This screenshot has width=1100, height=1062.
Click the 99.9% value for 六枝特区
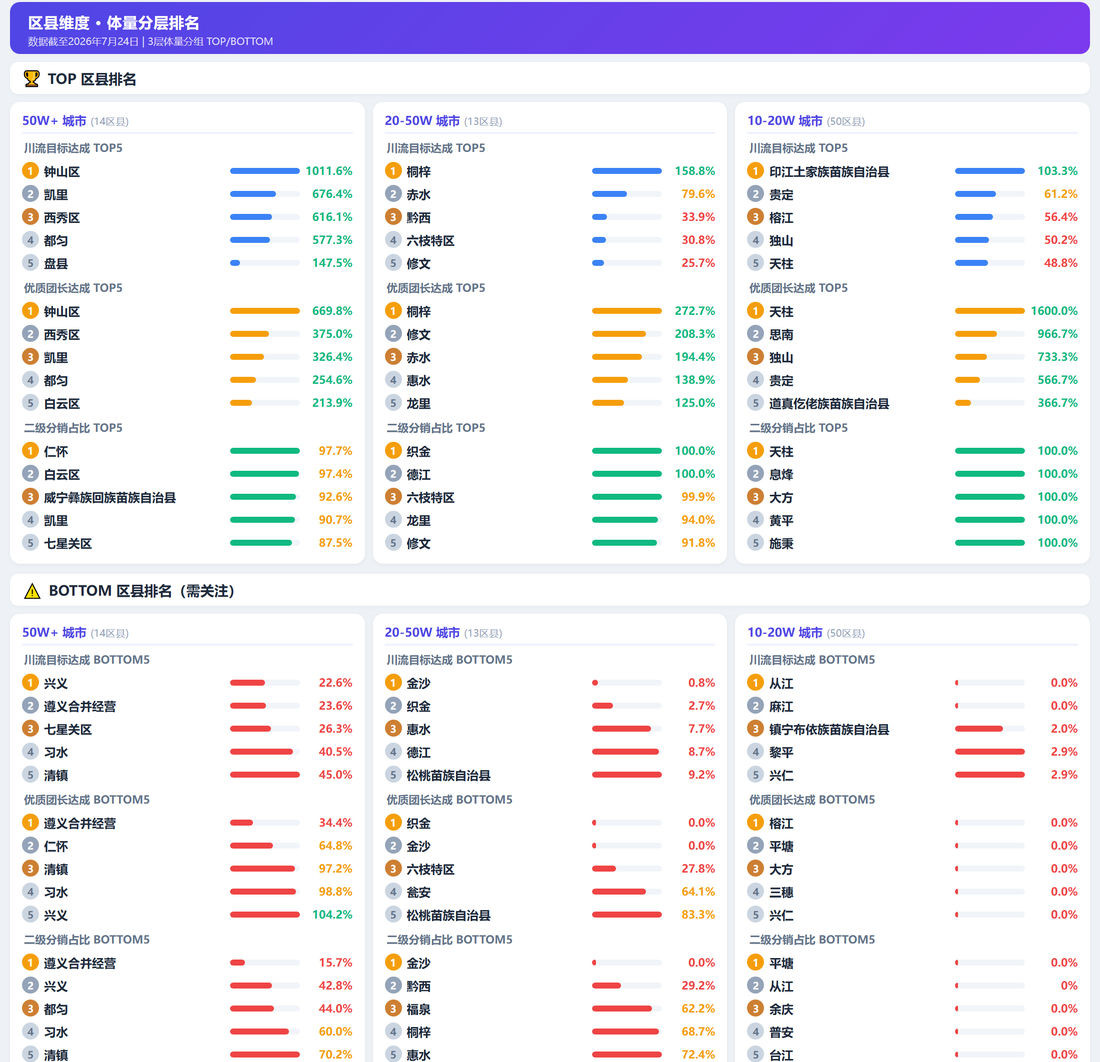click(x=698, y=497)
